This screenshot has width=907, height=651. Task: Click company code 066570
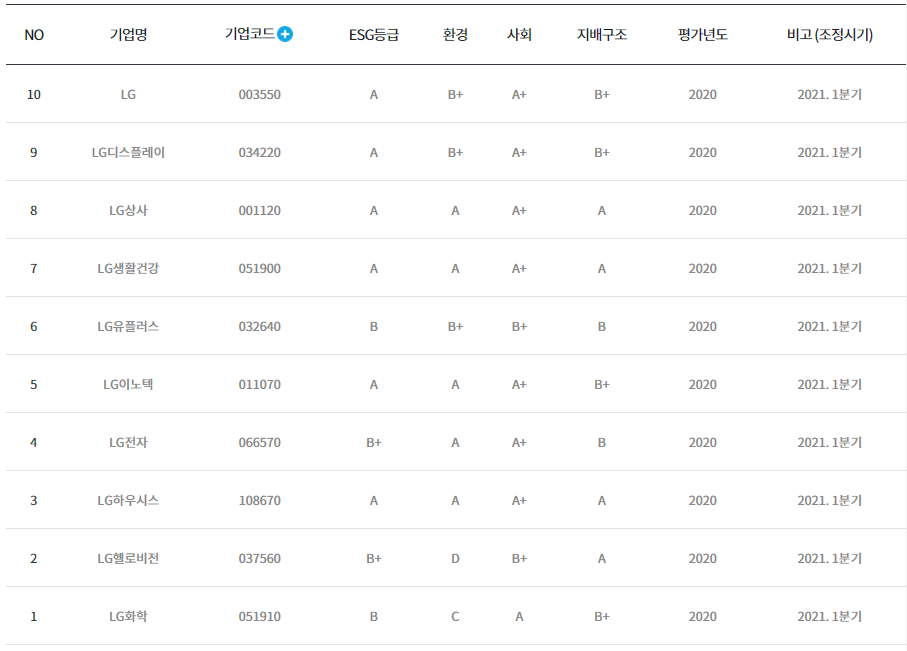point(260,442)
